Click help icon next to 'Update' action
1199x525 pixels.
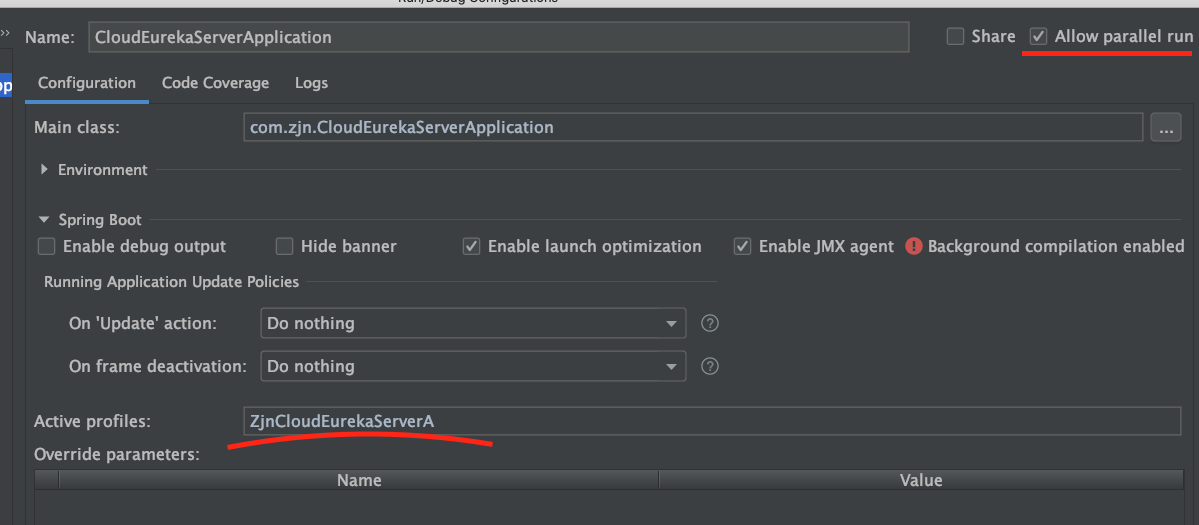(710, 323)
